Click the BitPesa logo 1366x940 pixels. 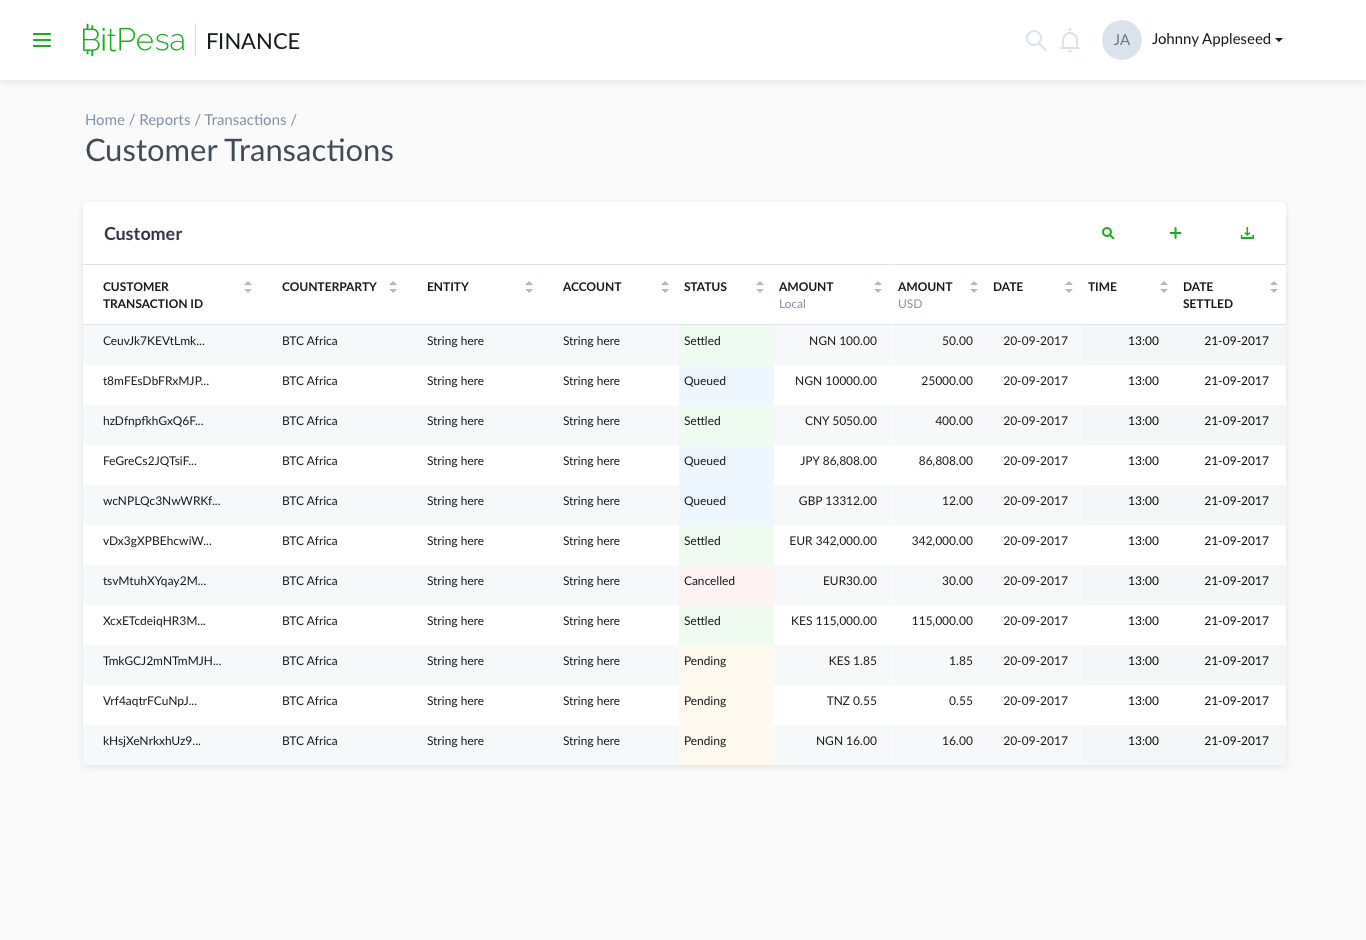pos(133,40)
